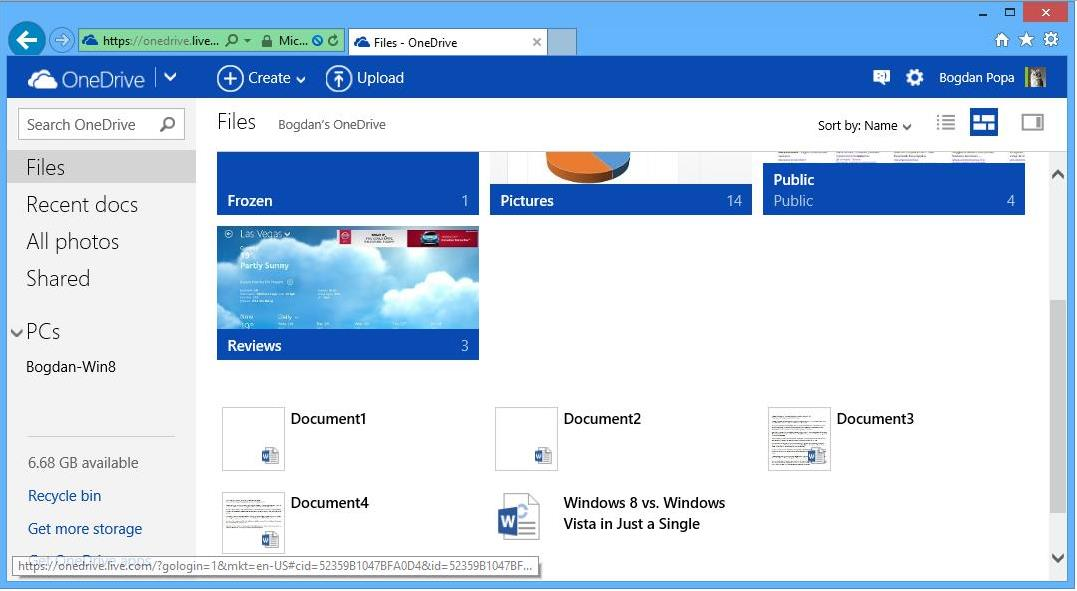Click the vertical scrollbar thumb
Screen dimensions: 1077x591
tap(1058, 406)
